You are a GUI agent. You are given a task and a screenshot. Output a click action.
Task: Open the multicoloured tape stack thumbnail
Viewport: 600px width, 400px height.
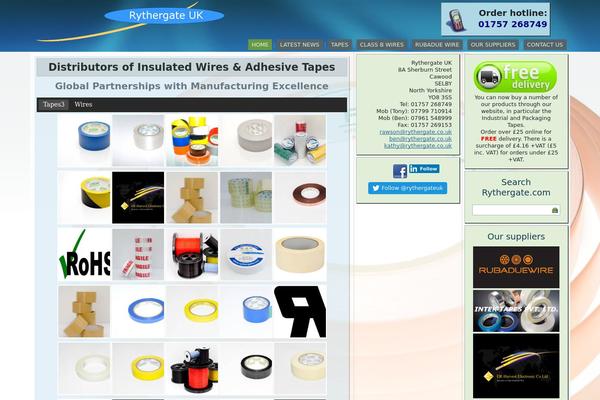coord(192,140)
